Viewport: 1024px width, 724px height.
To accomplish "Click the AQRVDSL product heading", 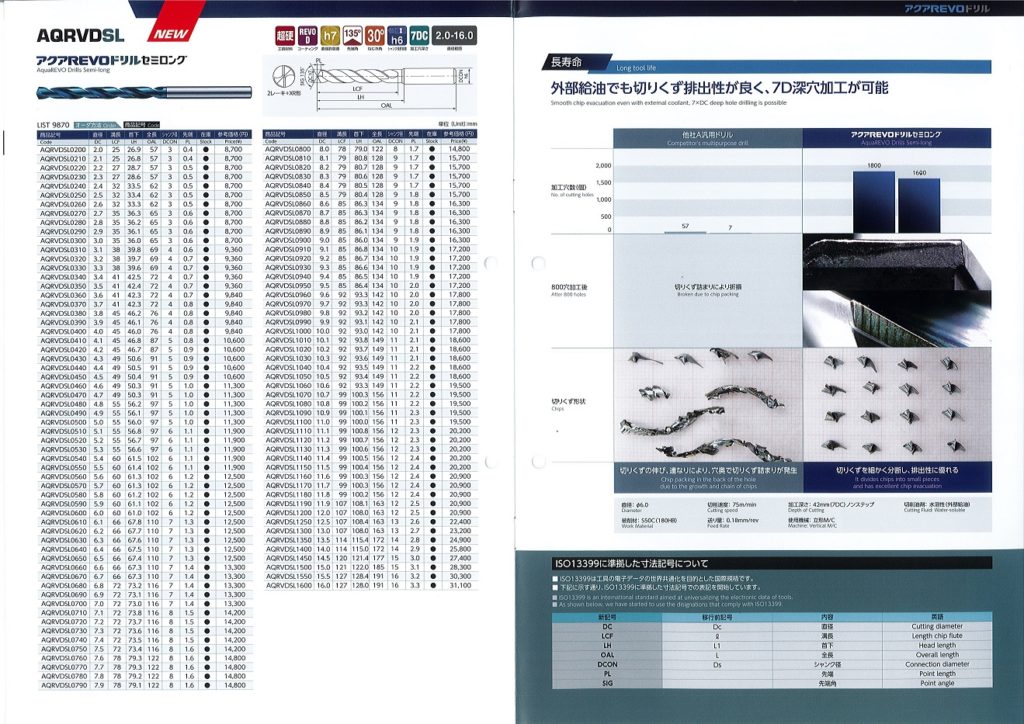I will coord(80,35).
